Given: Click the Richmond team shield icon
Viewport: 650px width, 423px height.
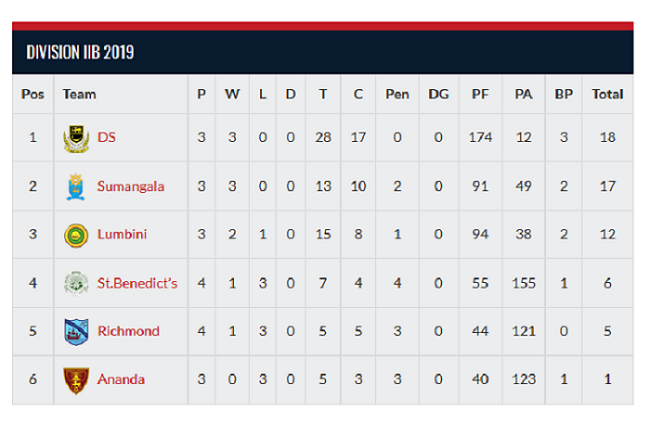Looking at the screenshot, I should [74, 331].
